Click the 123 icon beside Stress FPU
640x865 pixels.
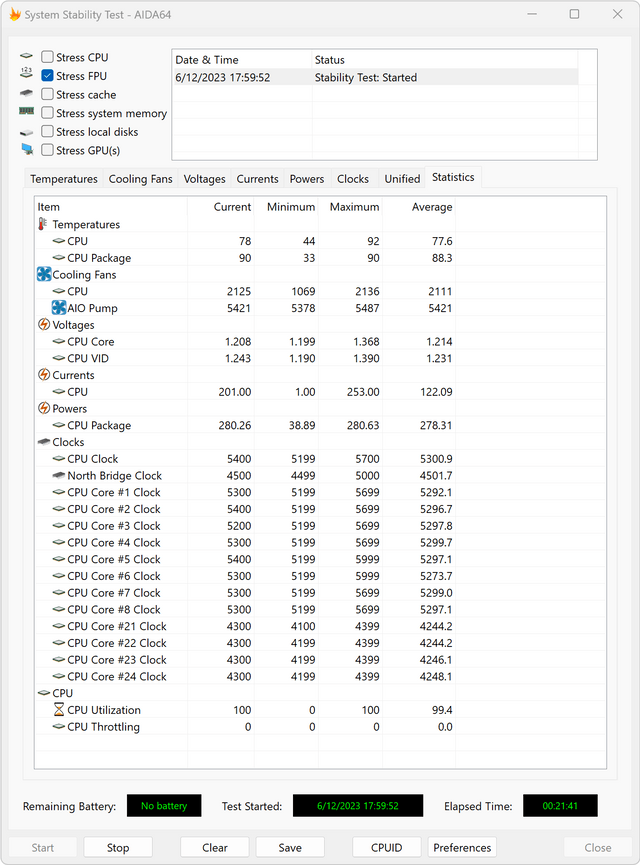click(x=26, y=72)
